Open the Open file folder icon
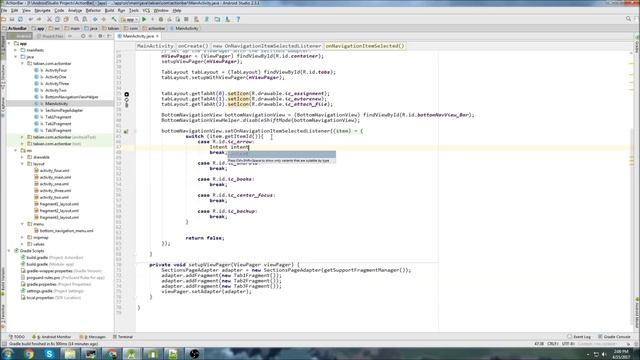The height and width of the screenshot is (360, 640). point(4,19)
